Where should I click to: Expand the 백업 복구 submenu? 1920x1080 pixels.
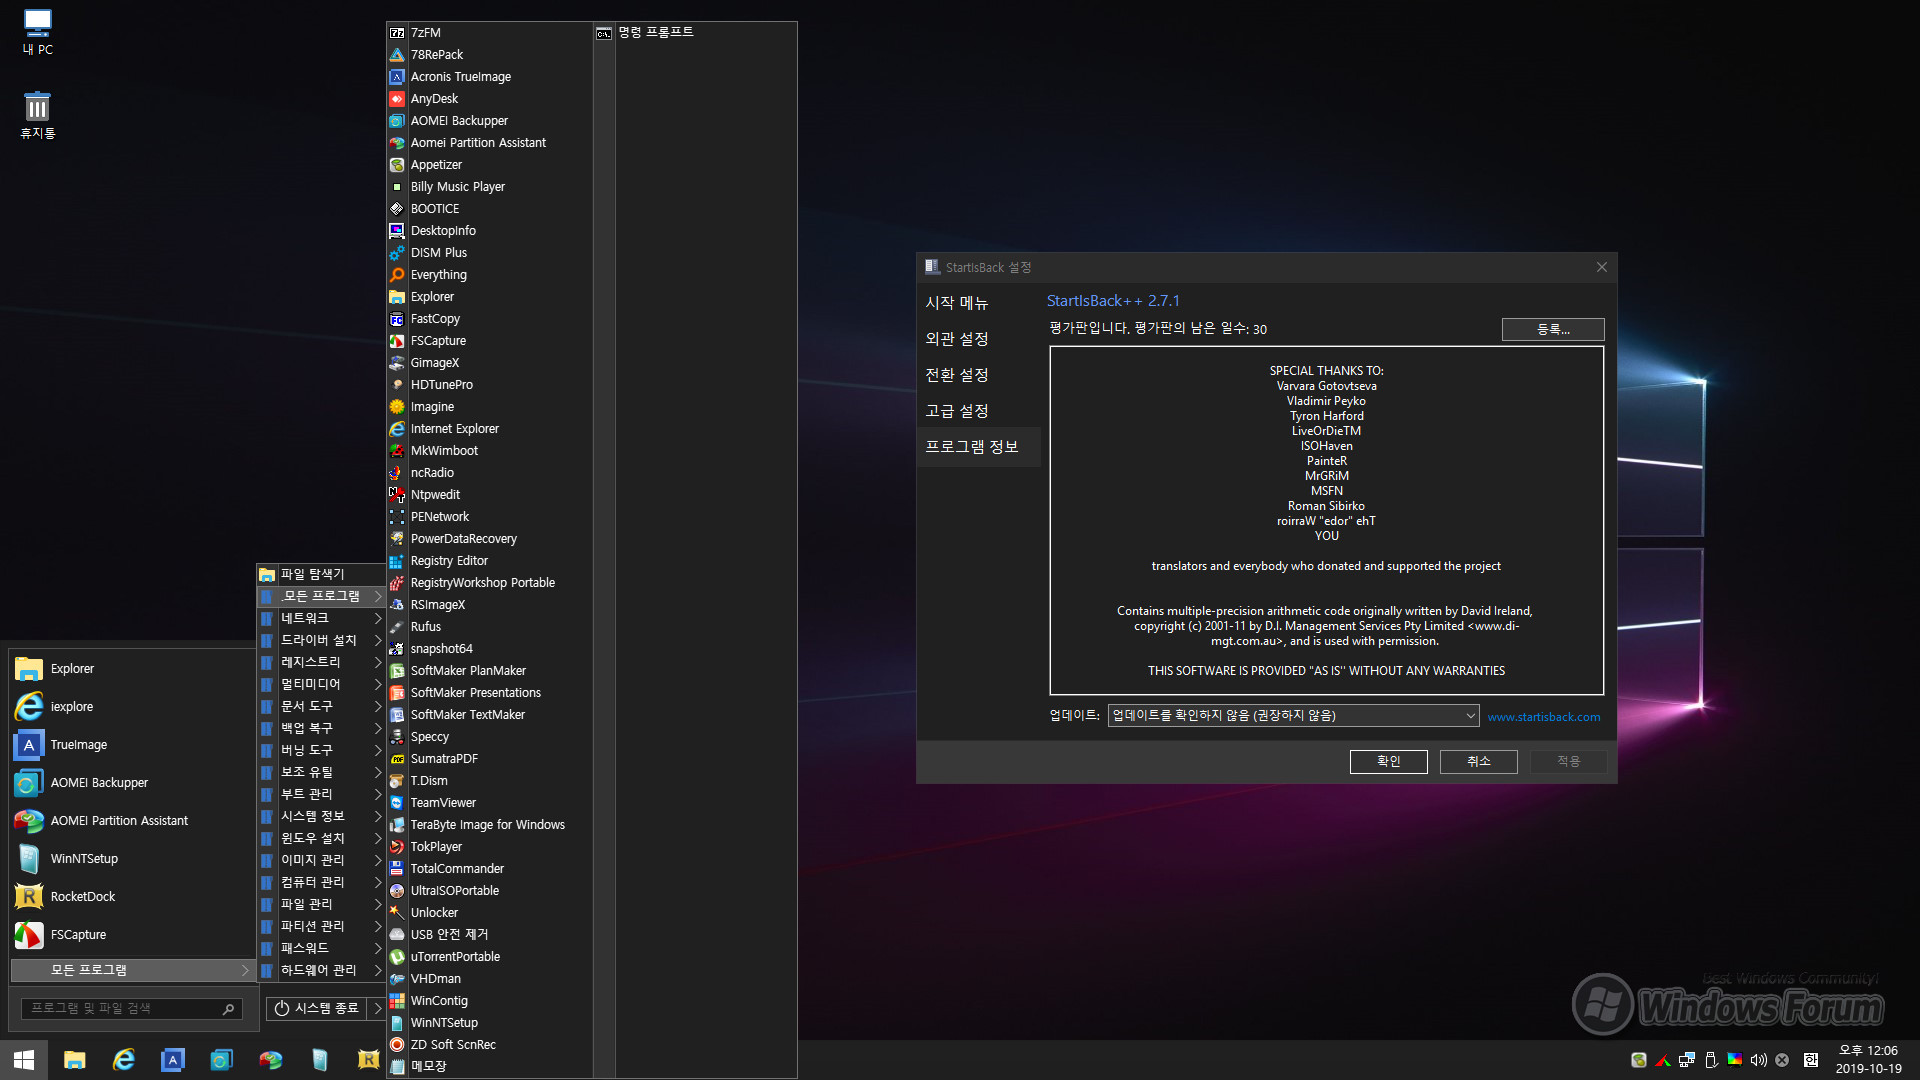[321, 728]
